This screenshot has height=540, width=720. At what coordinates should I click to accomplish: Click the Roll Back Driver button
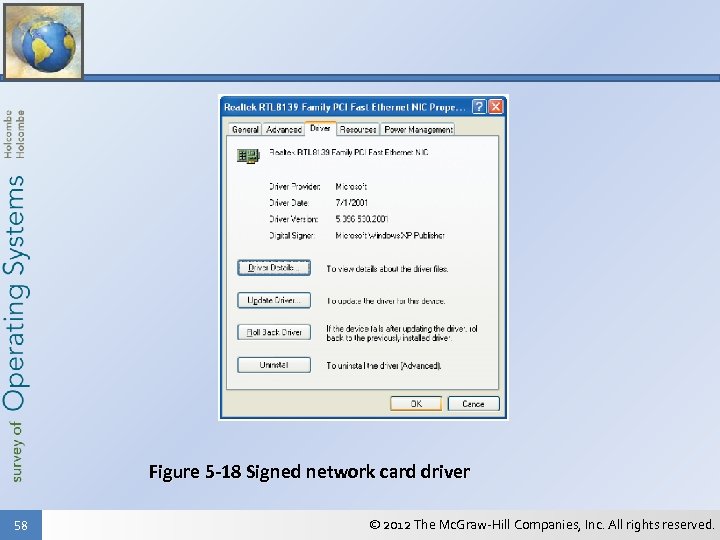click(274, 332)
